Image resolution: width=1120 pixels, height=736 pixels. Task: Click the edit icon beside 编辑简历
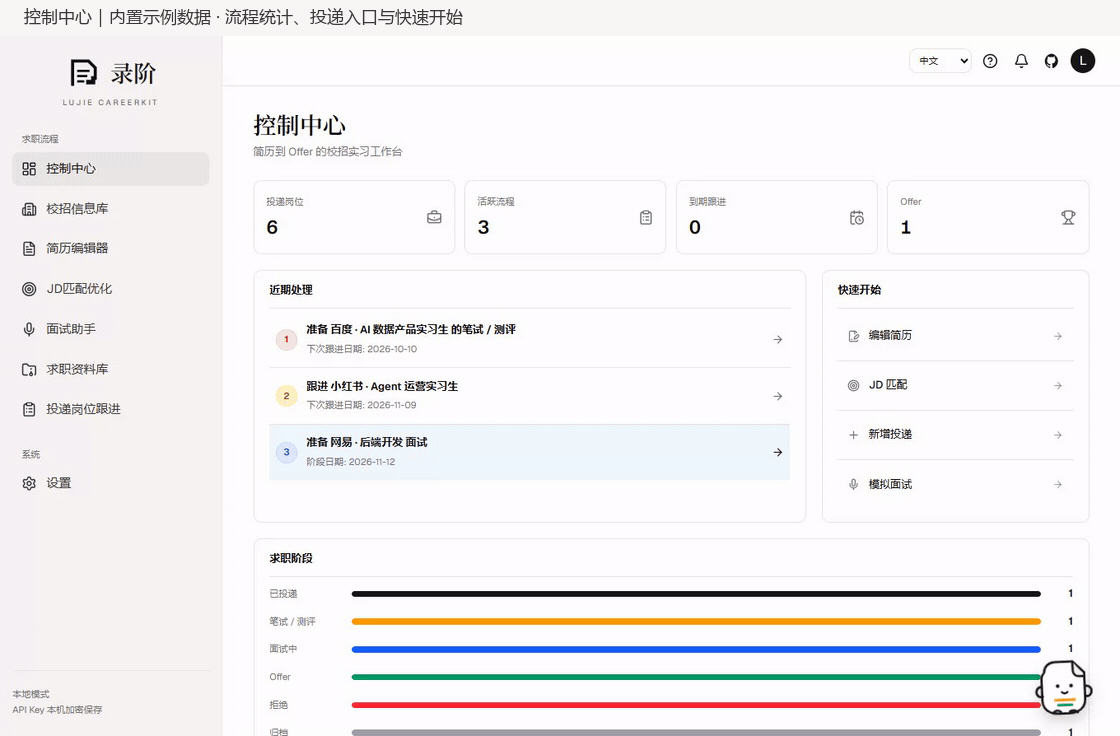(x=854, y=336)
